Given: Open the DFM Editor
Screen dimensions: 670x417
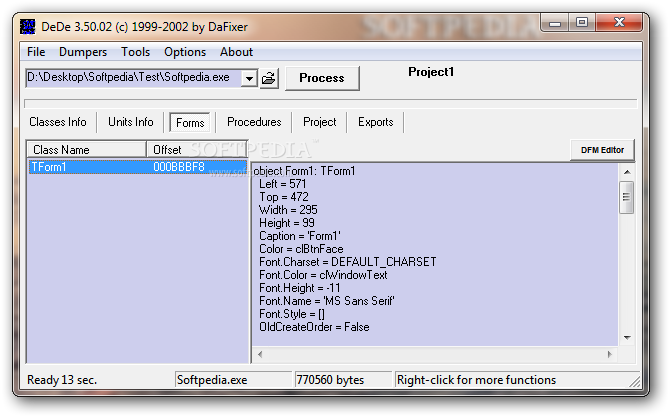Looking at the screenshot, I should pos(602,150).
